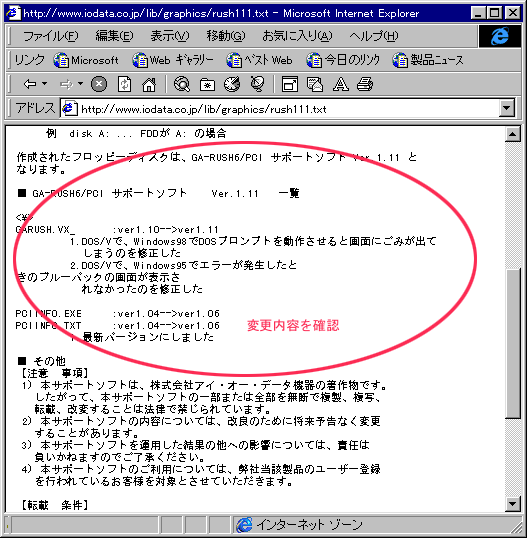Click the vertical scrollbar thumb

pyautogui.click(x=513, y=344)
